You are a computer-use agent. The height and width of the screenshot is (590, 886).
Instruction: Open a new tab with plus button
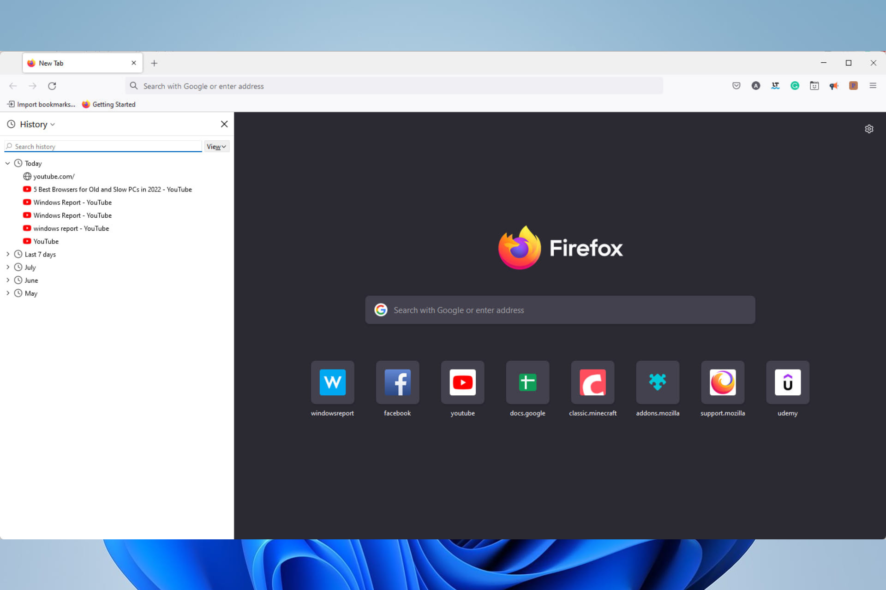click(154, 63)
